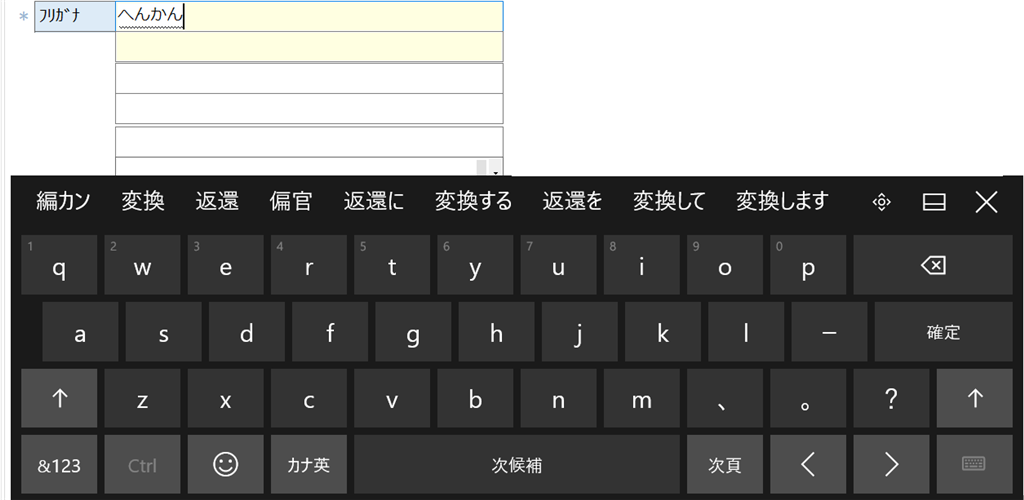Tap the f key
This screenshot has width=1024, height=500.
click(330, 332)
